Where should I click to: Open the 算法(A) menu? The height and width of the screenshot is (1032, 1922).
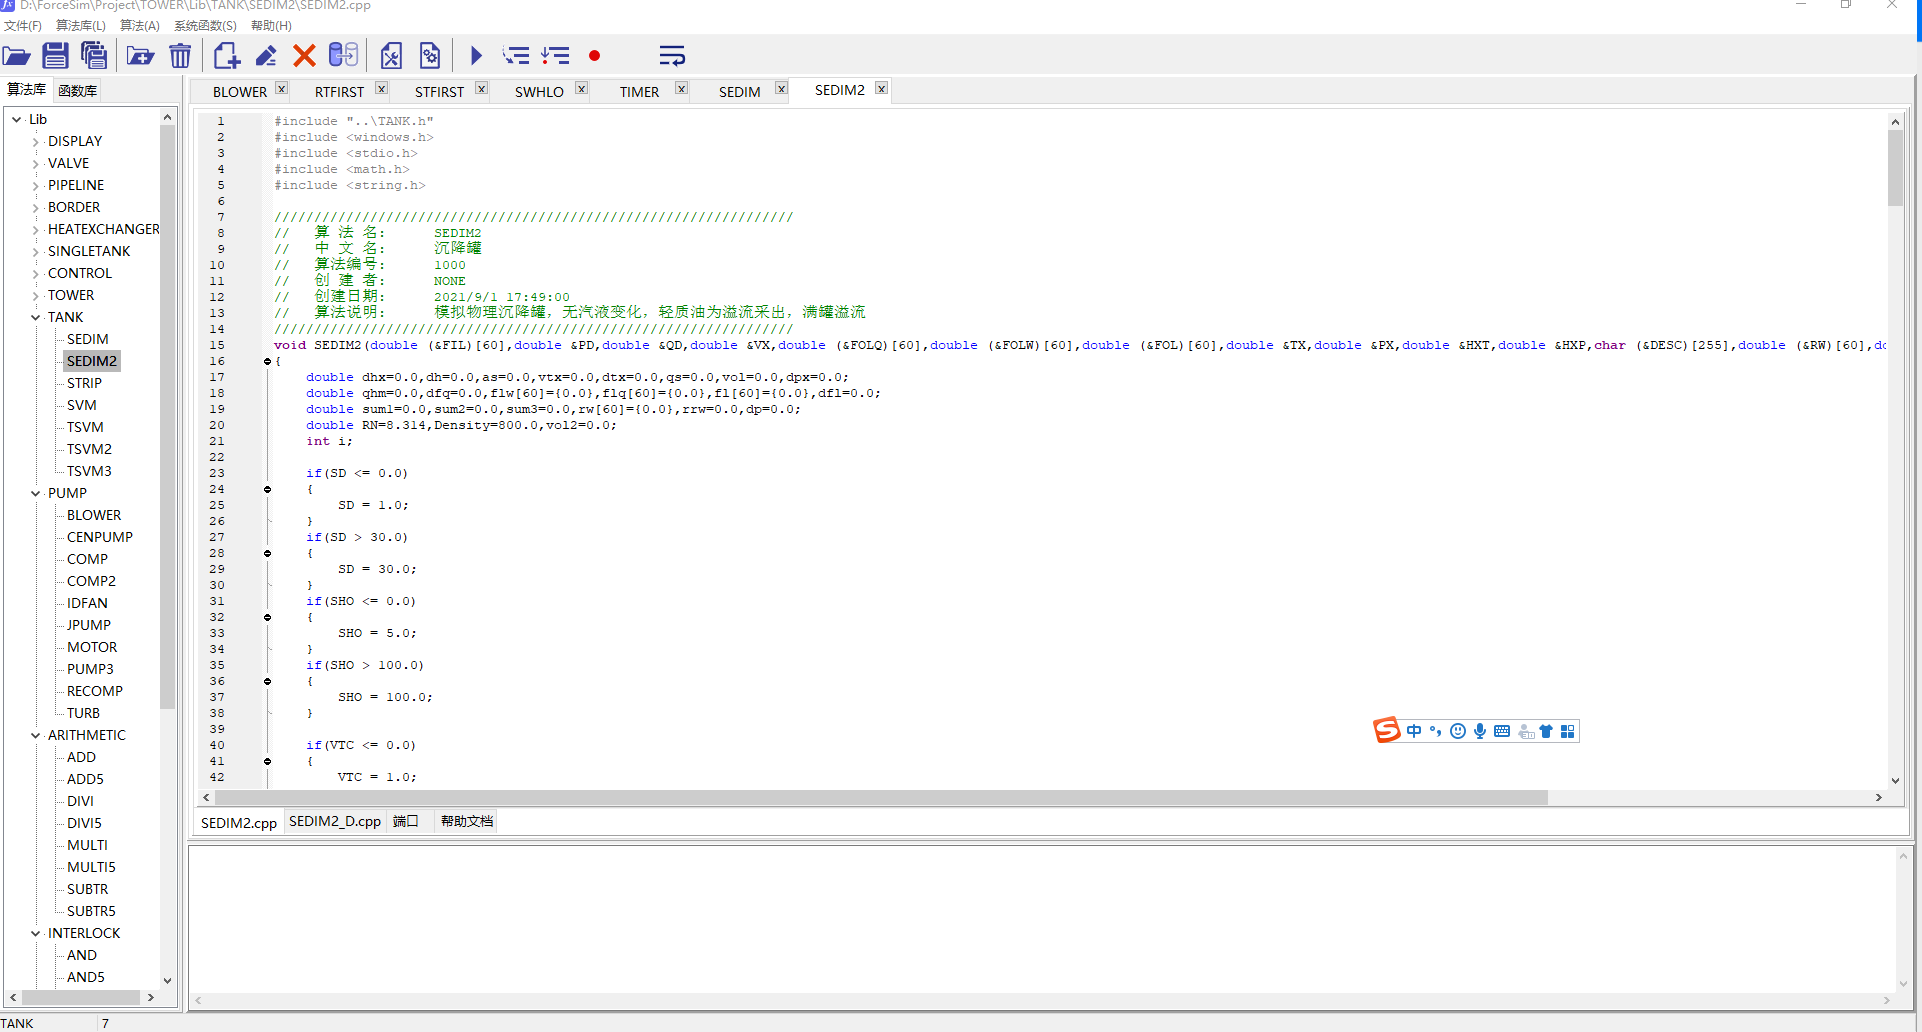pos(139,25)
